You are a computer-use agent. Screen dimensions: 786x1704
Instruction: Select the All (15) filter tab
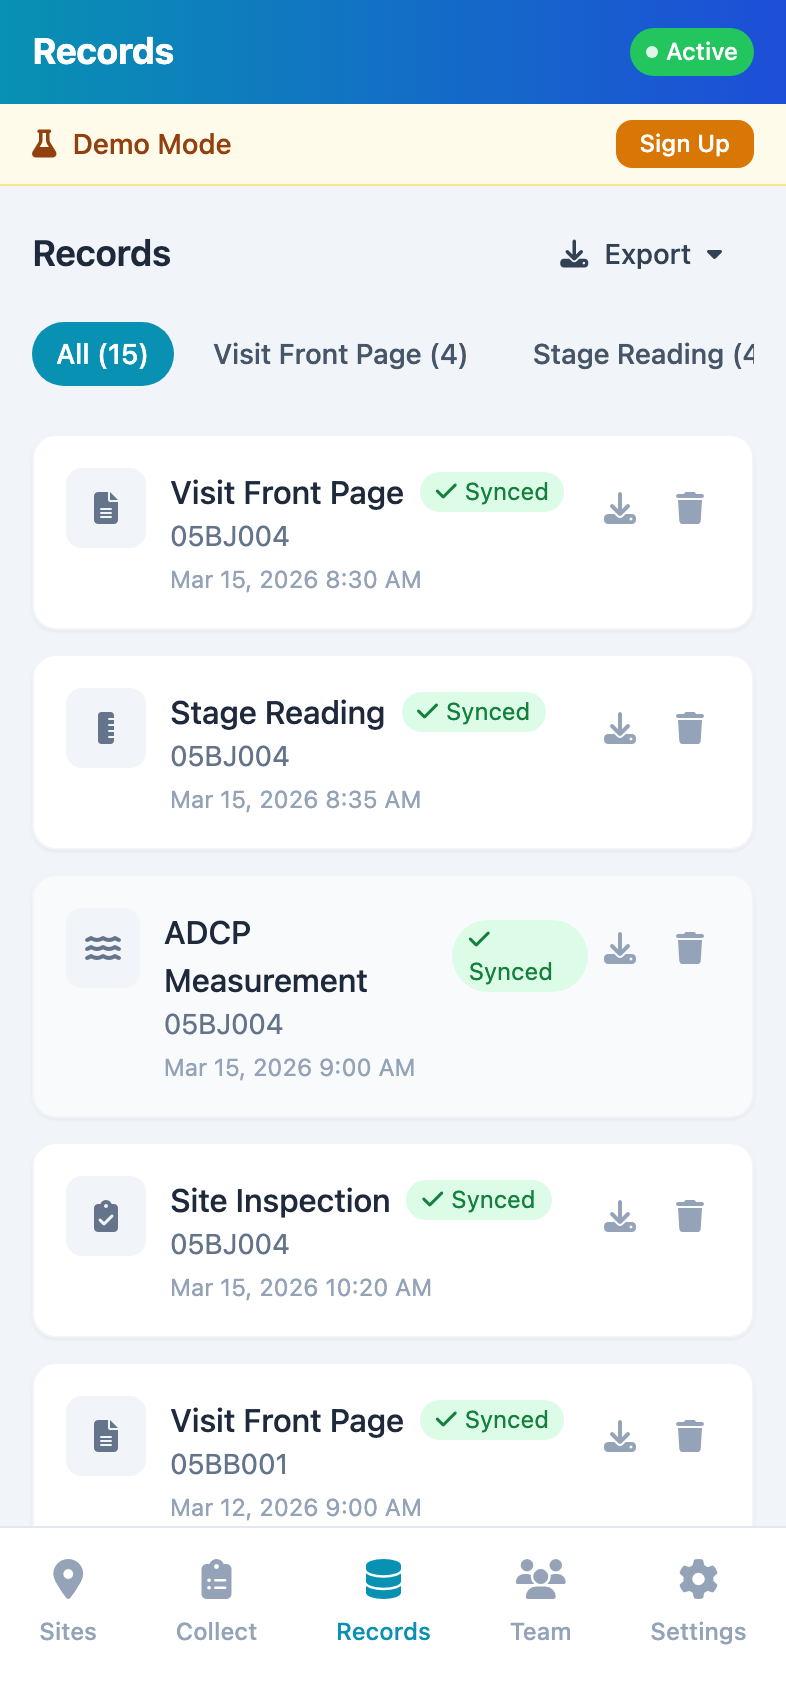(103, 354)
